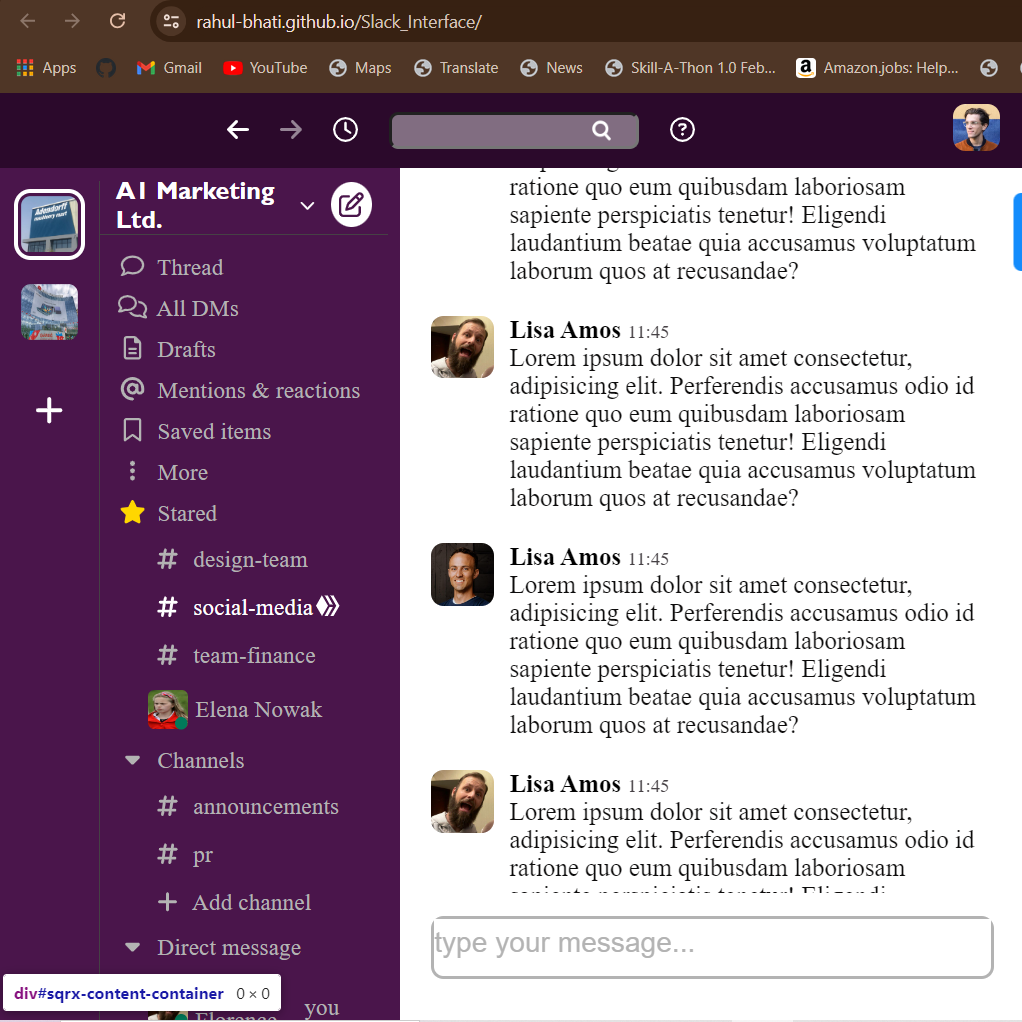Image resolution: width=1022 pixels, height=1022 pixels.
Task: Expand the AI Marketing Ltd. workspace dropdown
Action: 307,206
